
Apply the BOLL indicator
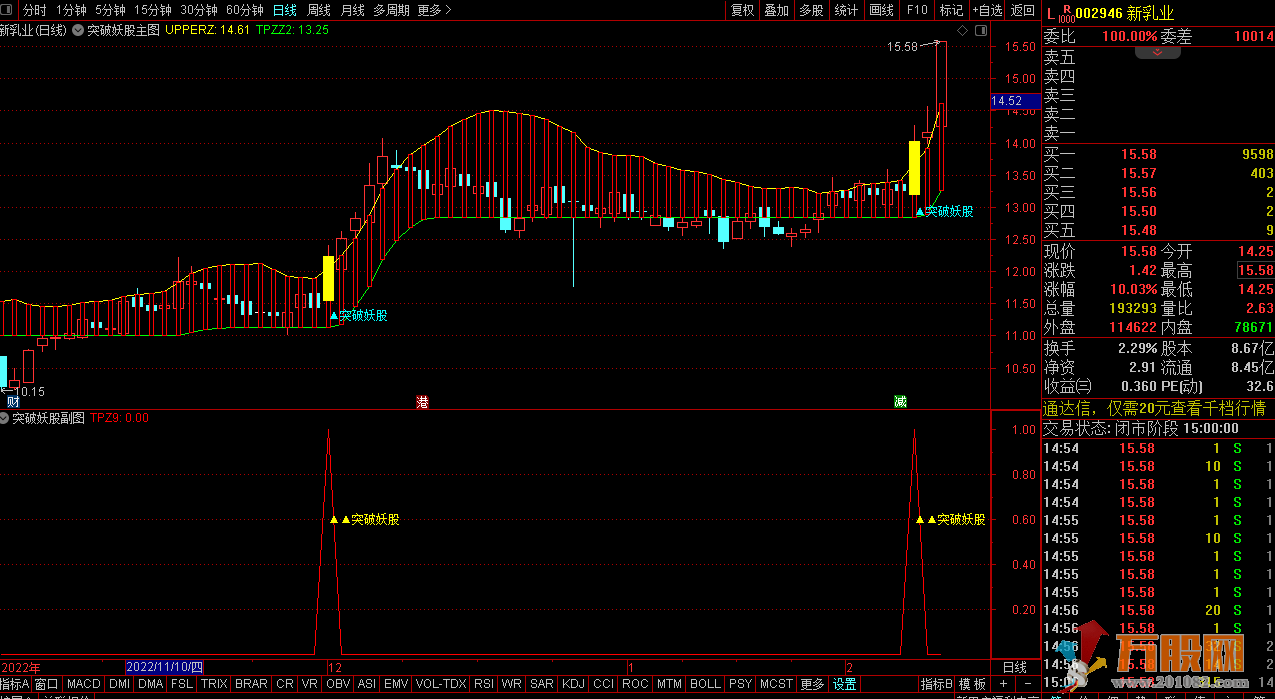(x=705, y=684)
